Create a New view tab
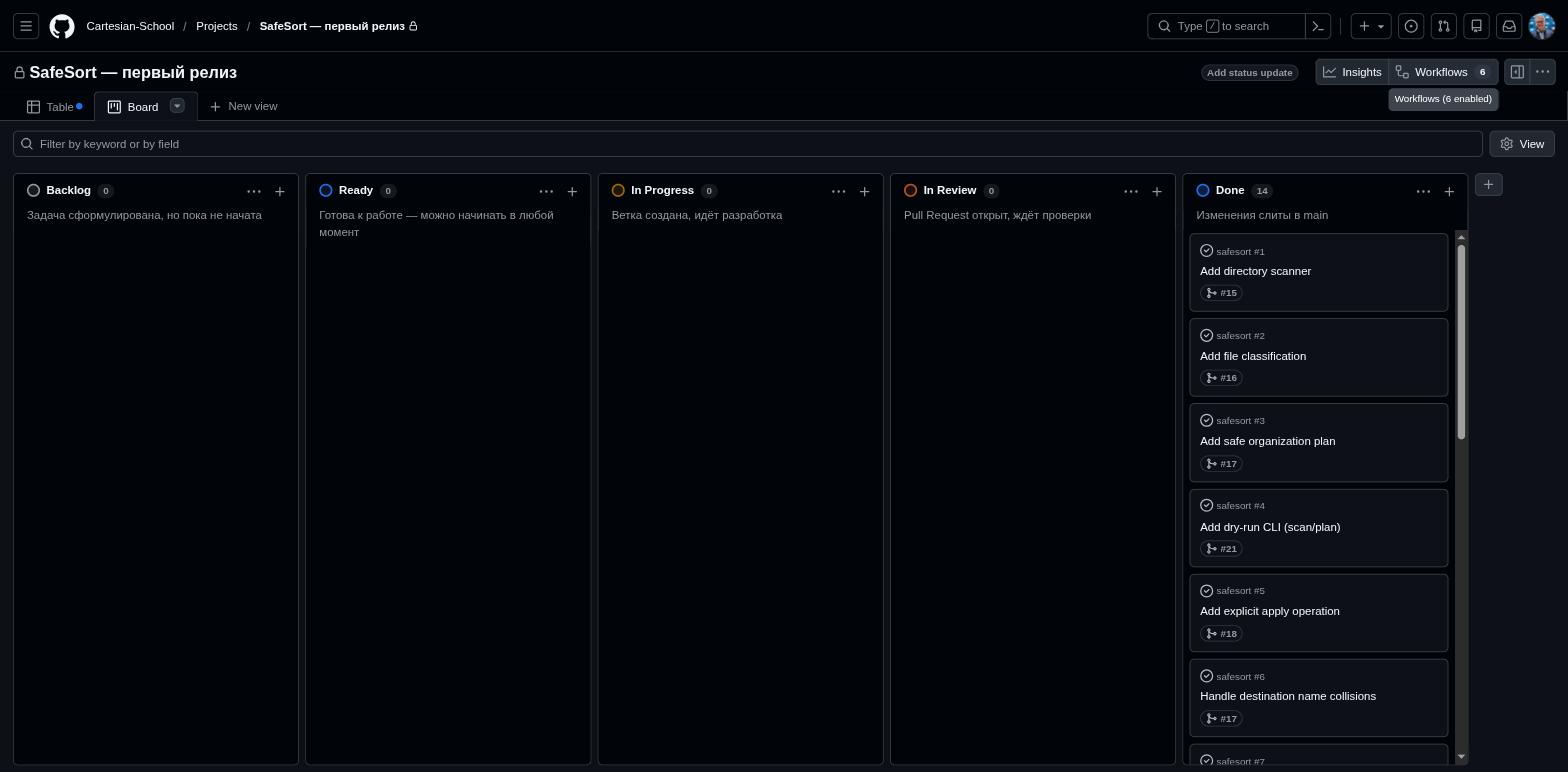 pyautogui.click(x=243, y=106)
